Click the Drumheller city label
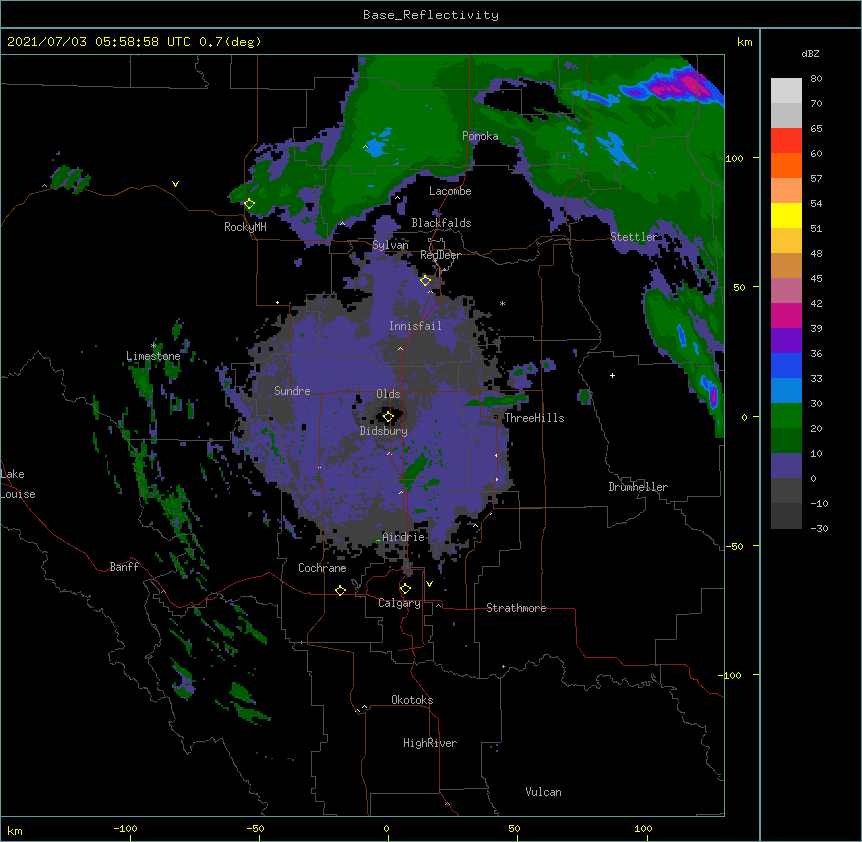Screen dimensions: 862x842 click(638, 487)
